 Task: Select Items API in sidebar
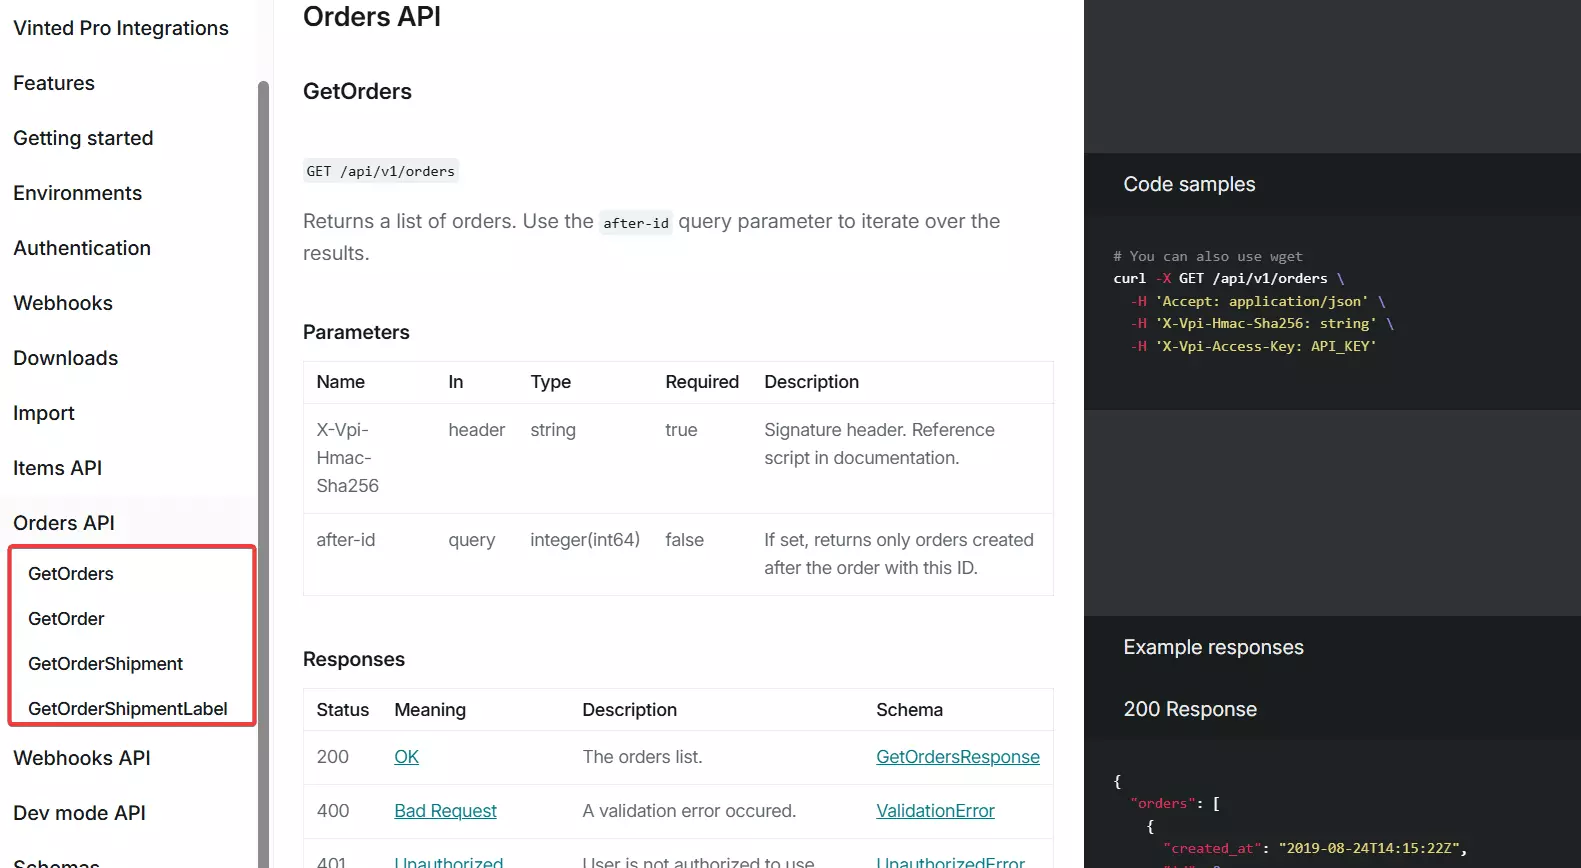58,468
